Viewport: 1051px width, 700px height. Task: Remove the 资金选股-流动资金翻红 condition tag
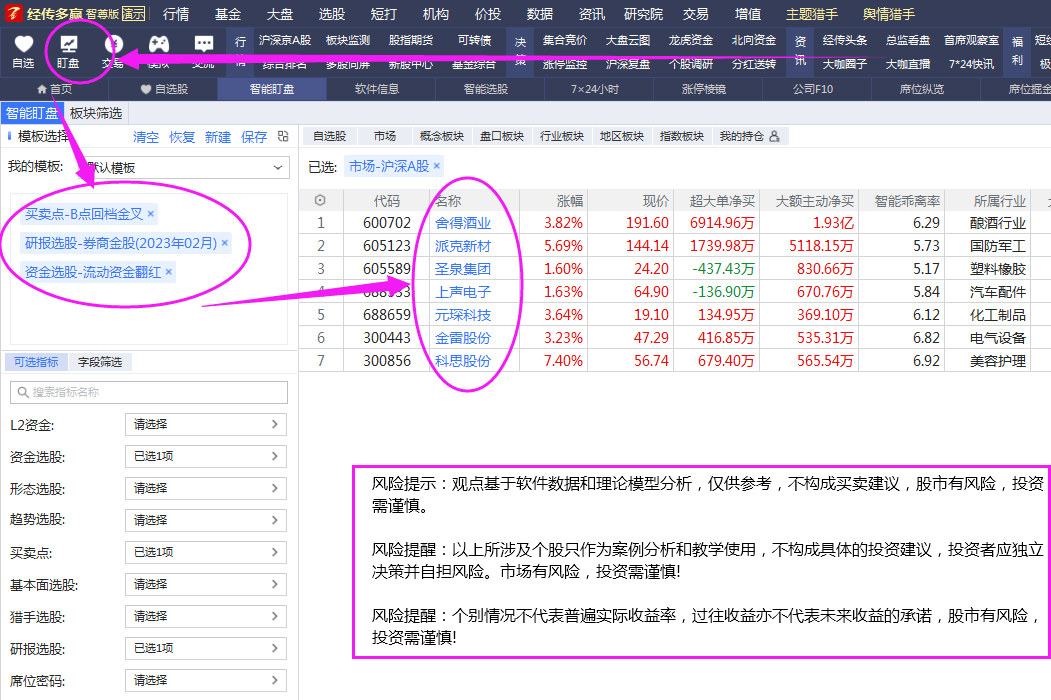pos(169,272)
